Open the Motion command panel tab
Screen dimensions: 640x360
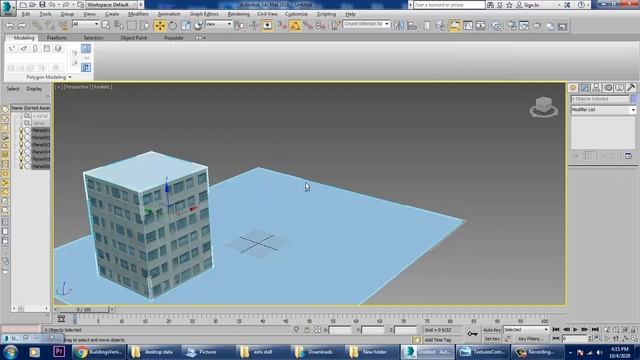pos(608,87)
